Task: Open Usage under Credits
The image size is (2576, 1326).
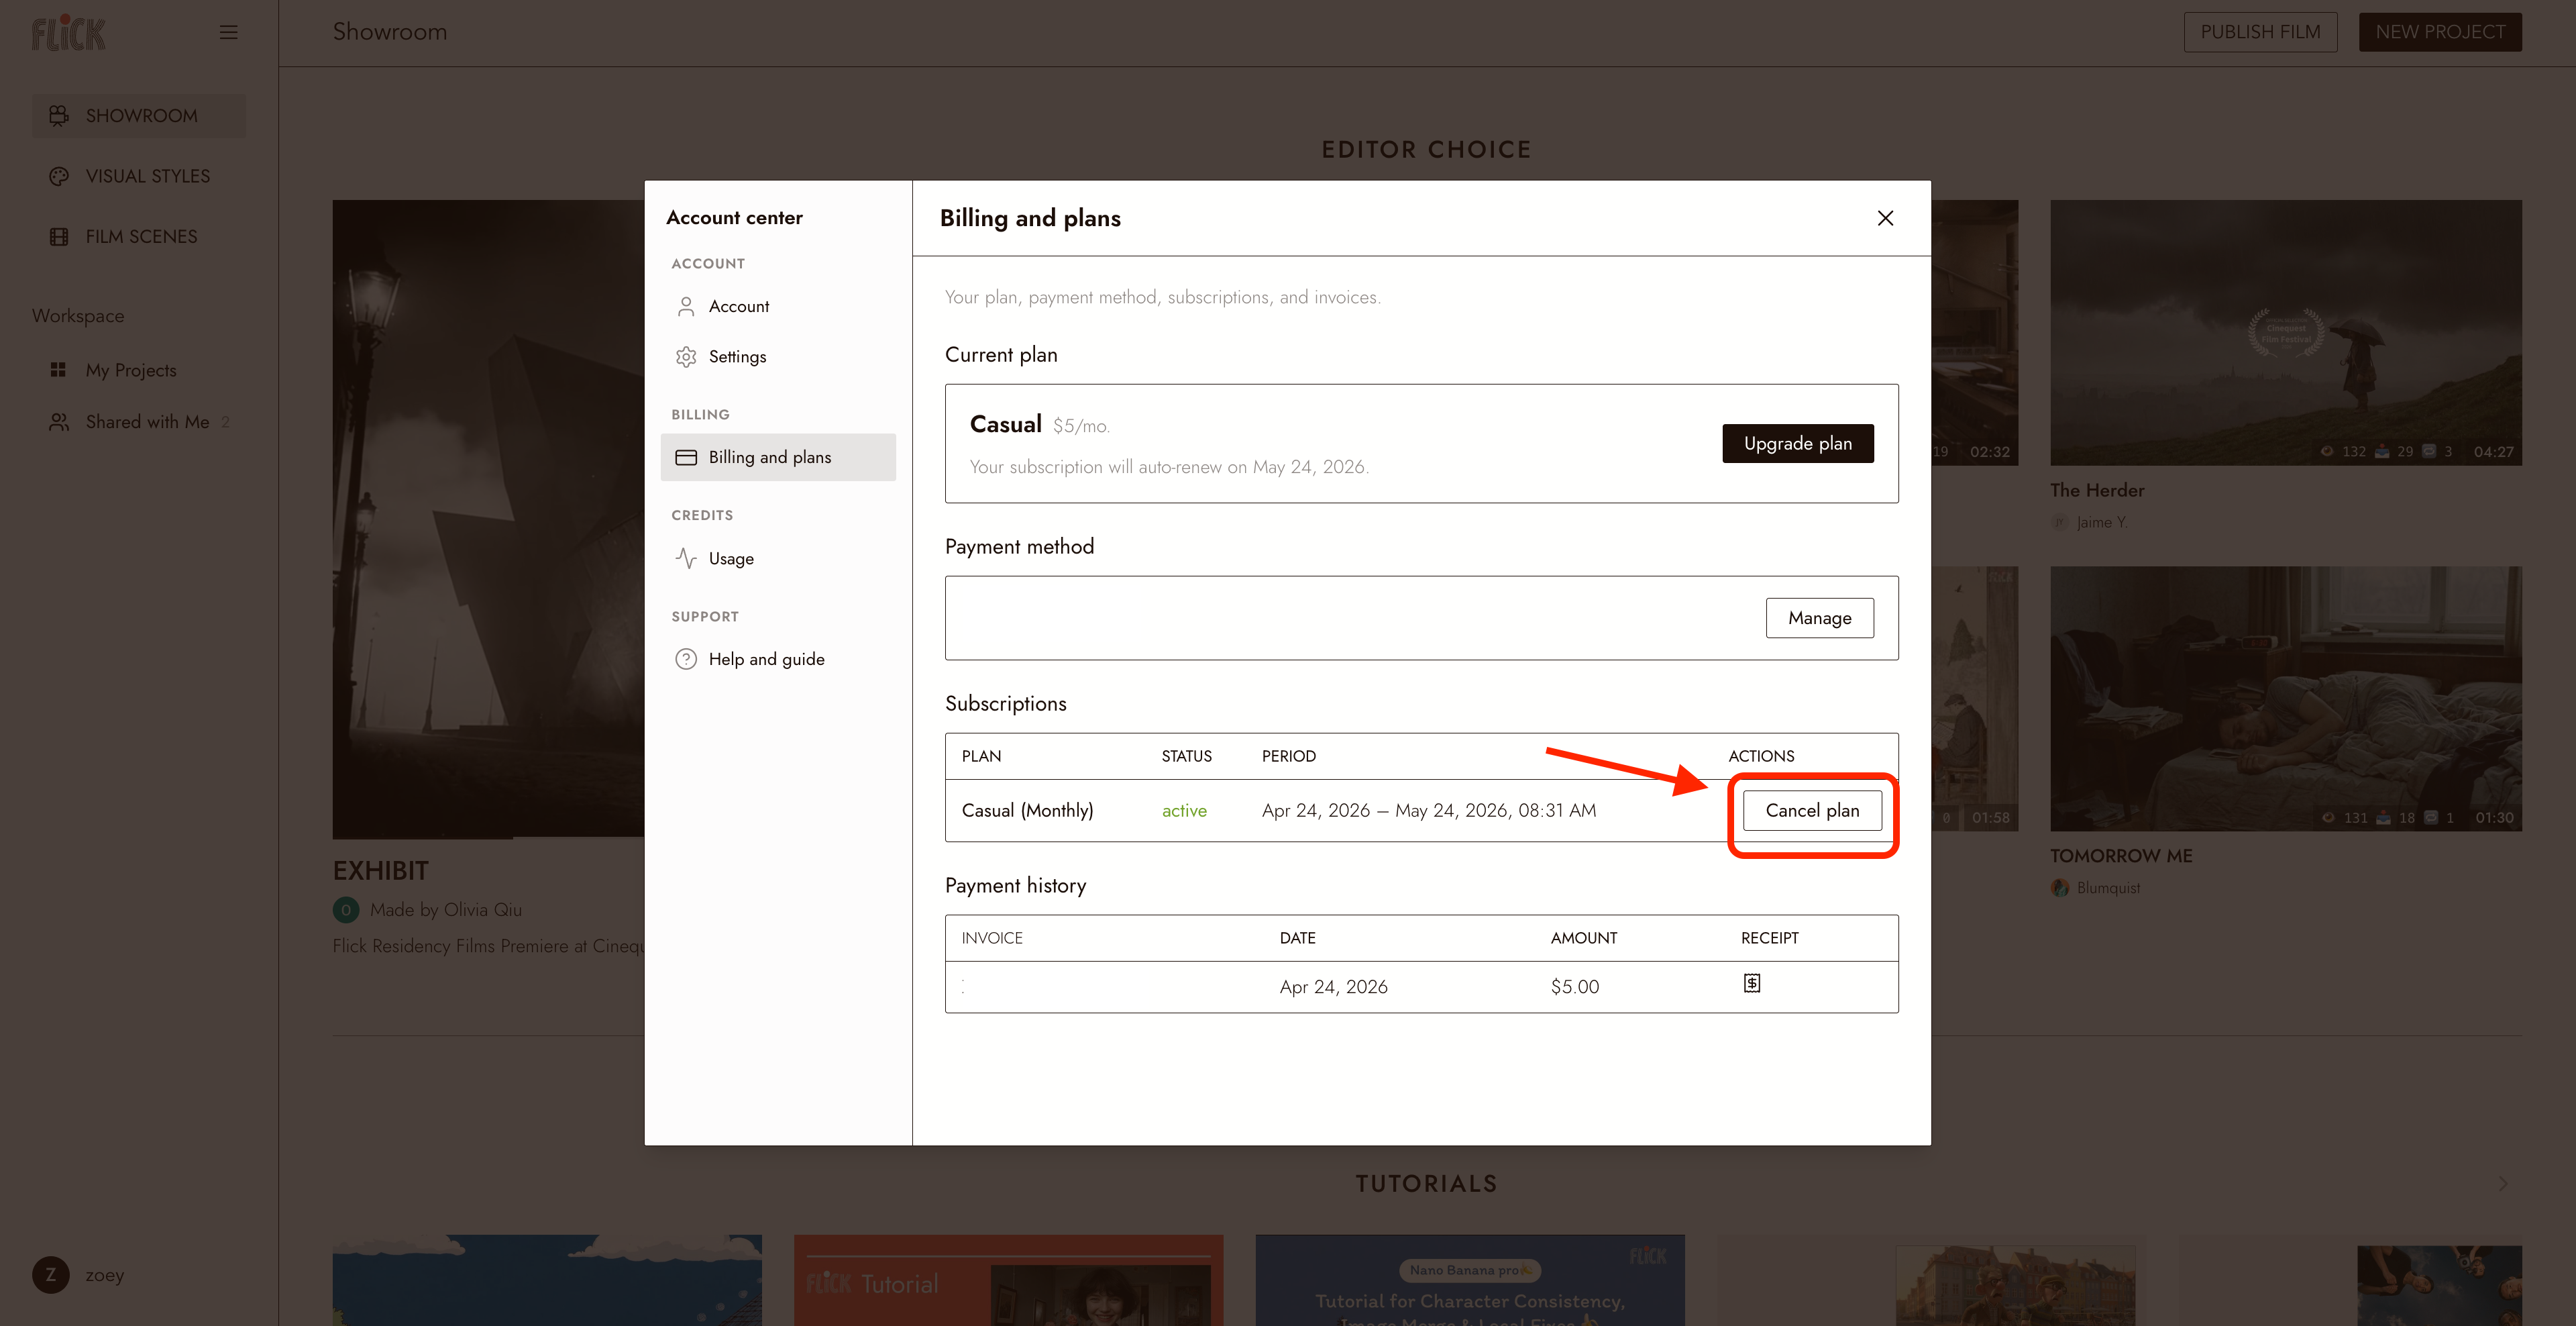Action: [778, 558]
